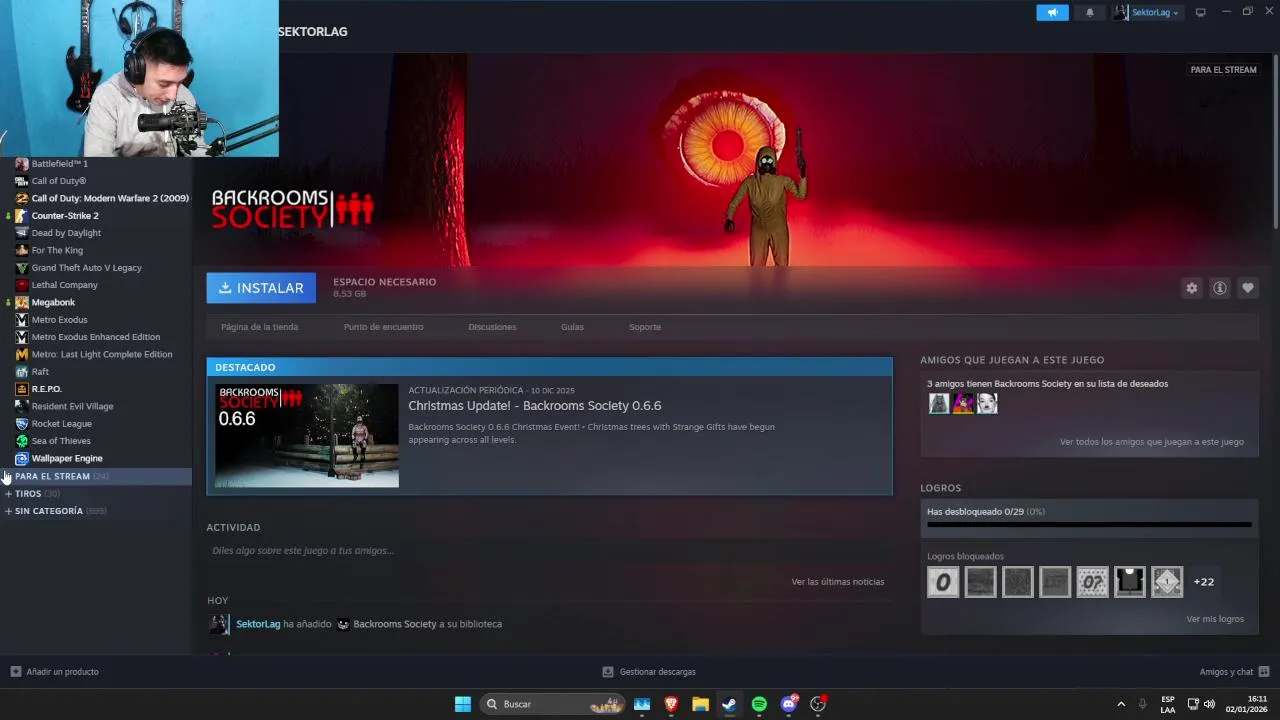Click the third locked achievement icon
This screenshot has height=720, width=1280.
click(x=1018, y=582)
